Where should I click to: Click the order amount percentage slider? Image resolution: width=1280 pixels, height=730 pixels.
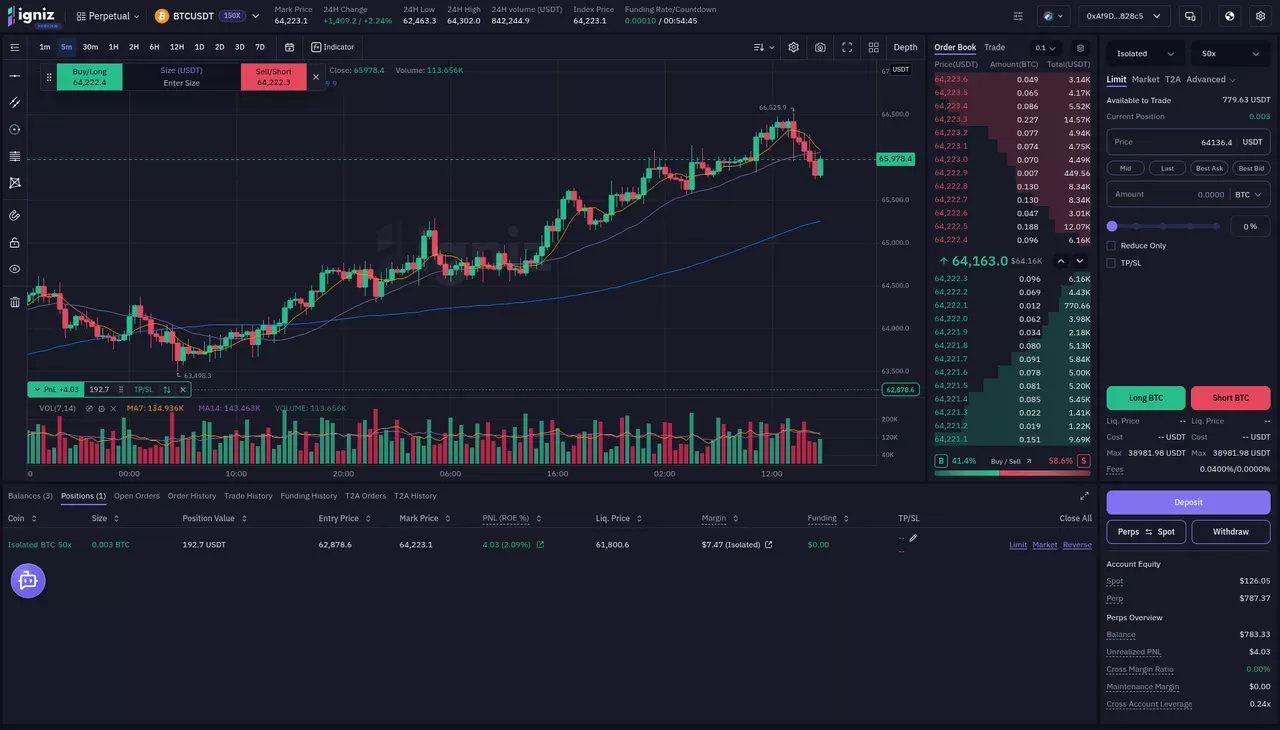[x=1165, y=226]
